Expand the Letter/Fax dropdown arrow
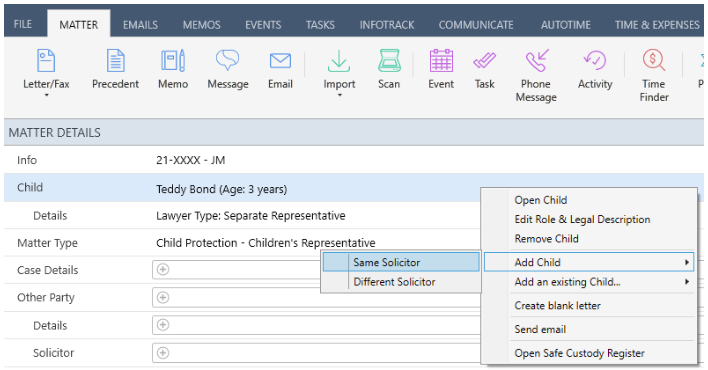Viewport: 708px width, 370px height. 46,95
